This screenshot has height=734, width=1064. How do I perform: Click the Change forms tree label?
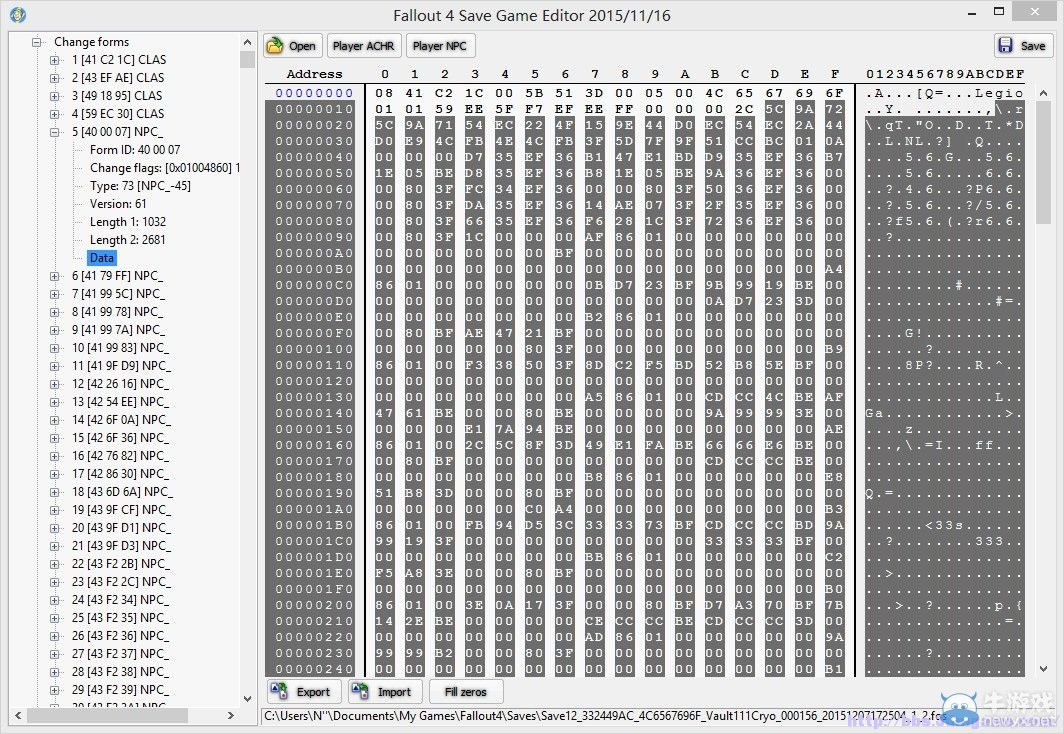tap(91, 42)
